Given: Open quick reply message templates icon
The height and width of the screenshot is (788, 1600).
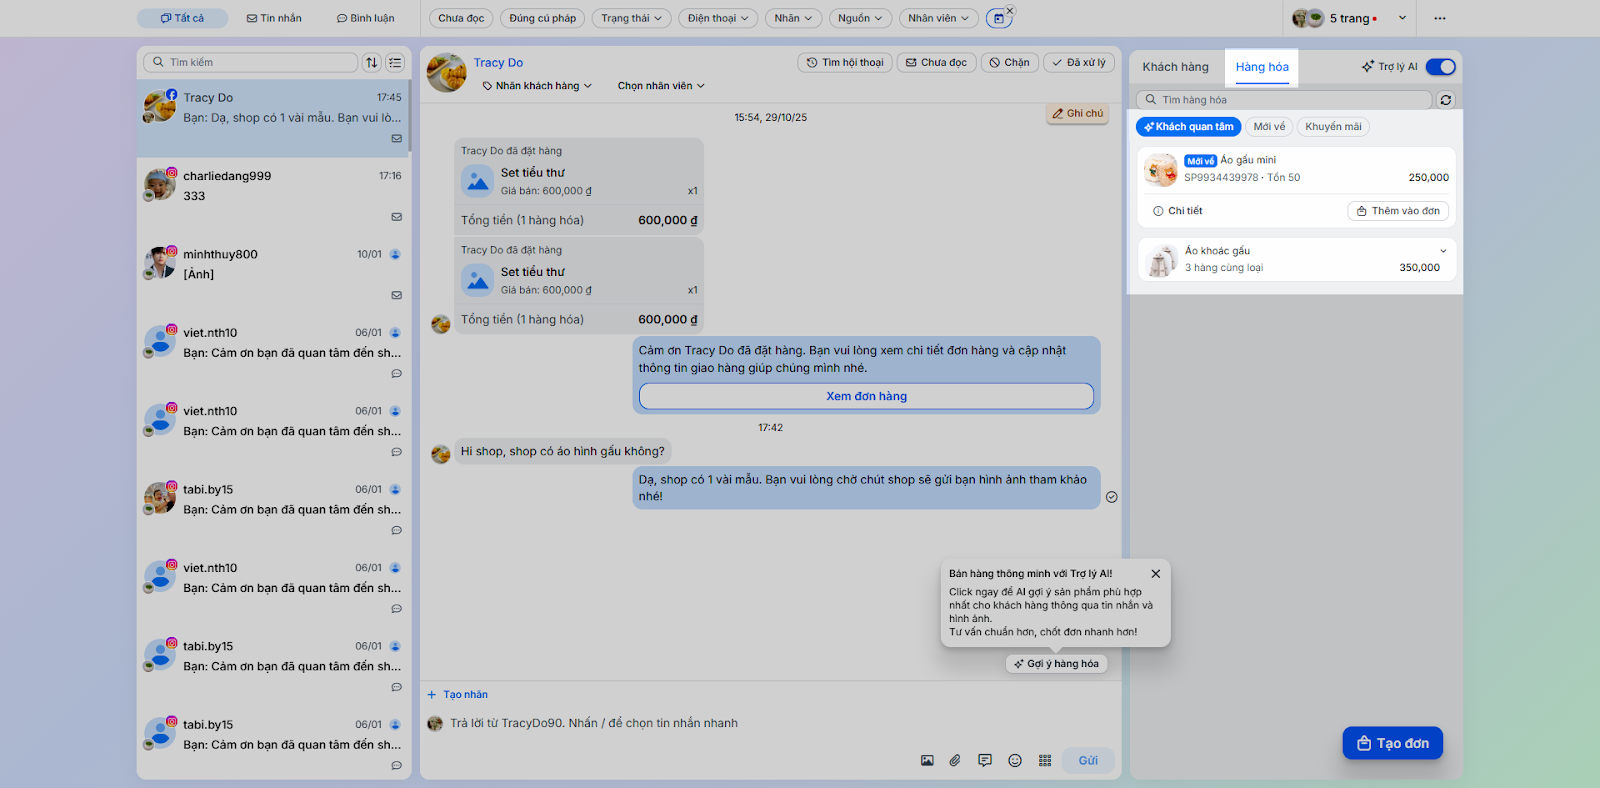Looking at the screenshot, I should tap(985, 761).
